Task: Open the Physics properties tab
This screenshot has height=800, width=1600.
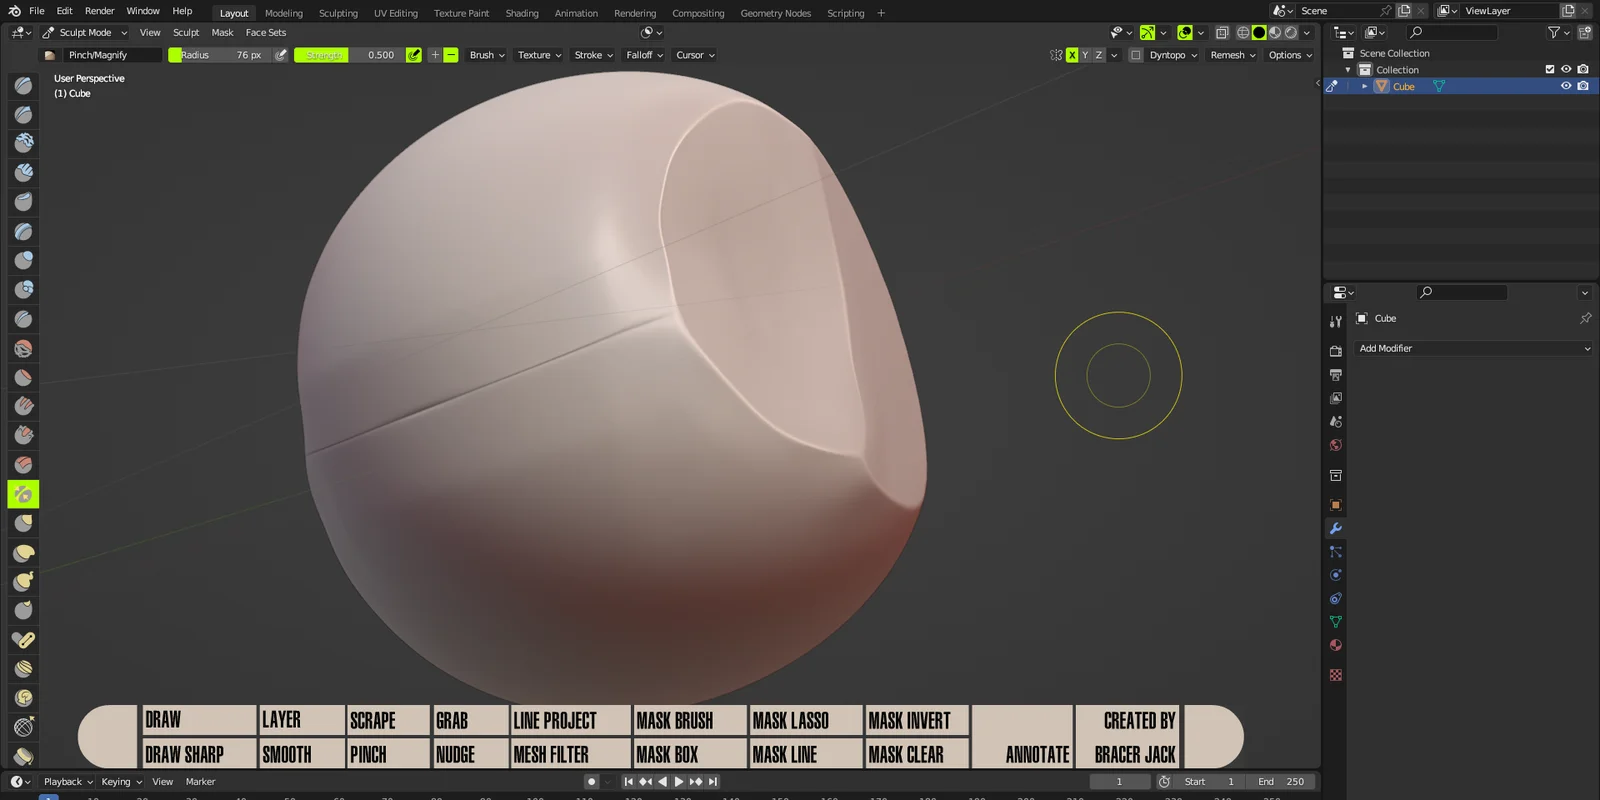Action: [x=1335, y=575]
